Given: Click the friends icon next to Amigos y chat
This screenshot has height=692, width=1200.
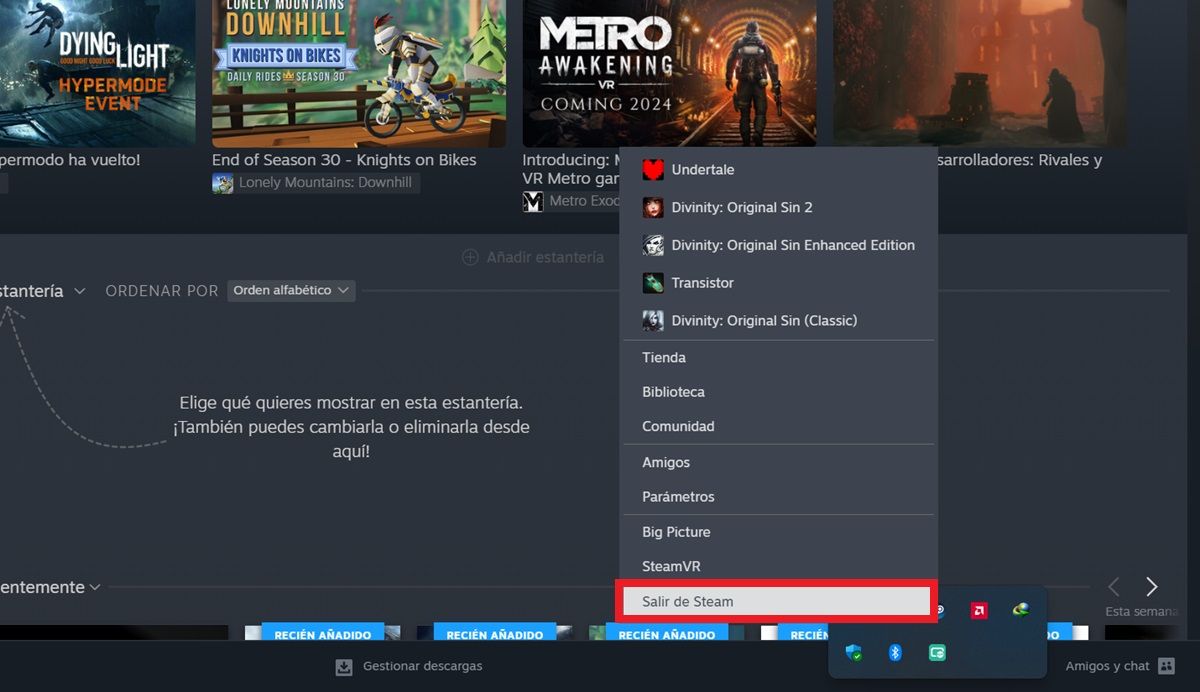Looking at the screenshot, I should [1166, 666].
